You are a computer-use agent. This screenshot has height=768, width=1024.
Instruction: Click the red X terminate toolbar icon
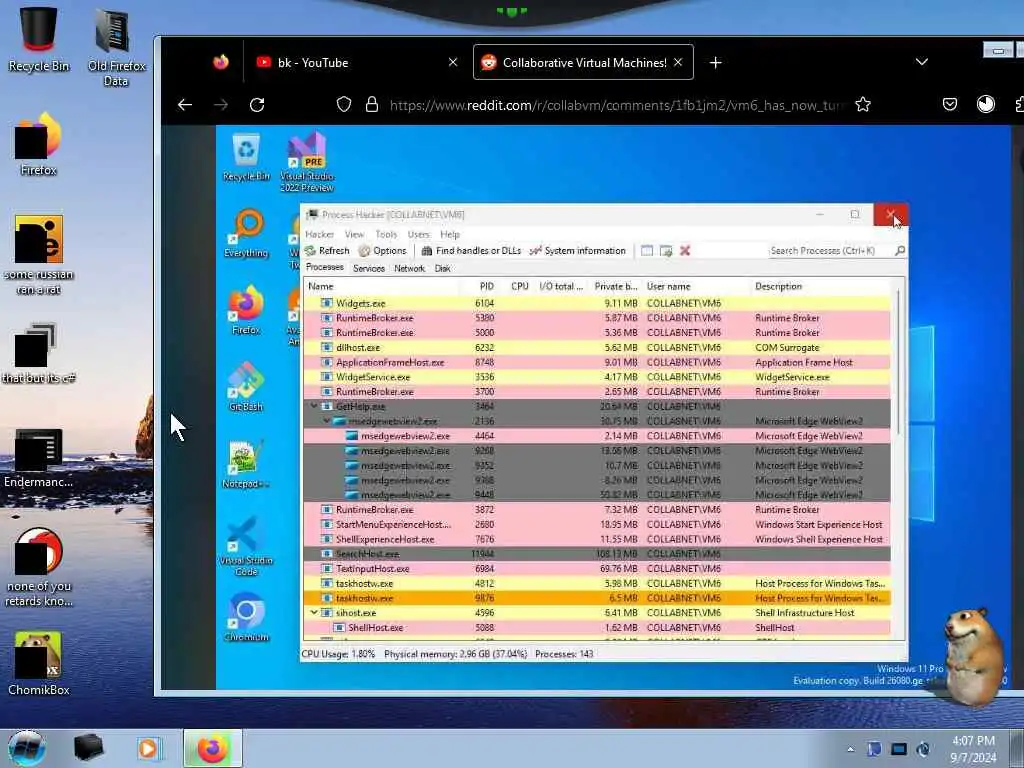(x=685, y=251)
